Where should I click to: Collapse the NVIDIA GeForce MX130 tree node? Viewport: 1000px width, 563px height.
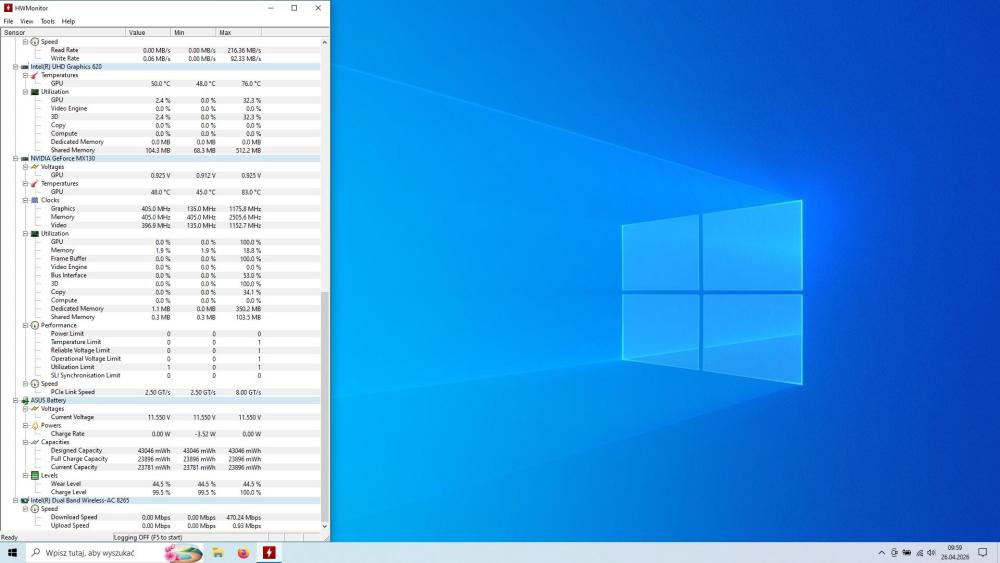(x=15, y=159)
